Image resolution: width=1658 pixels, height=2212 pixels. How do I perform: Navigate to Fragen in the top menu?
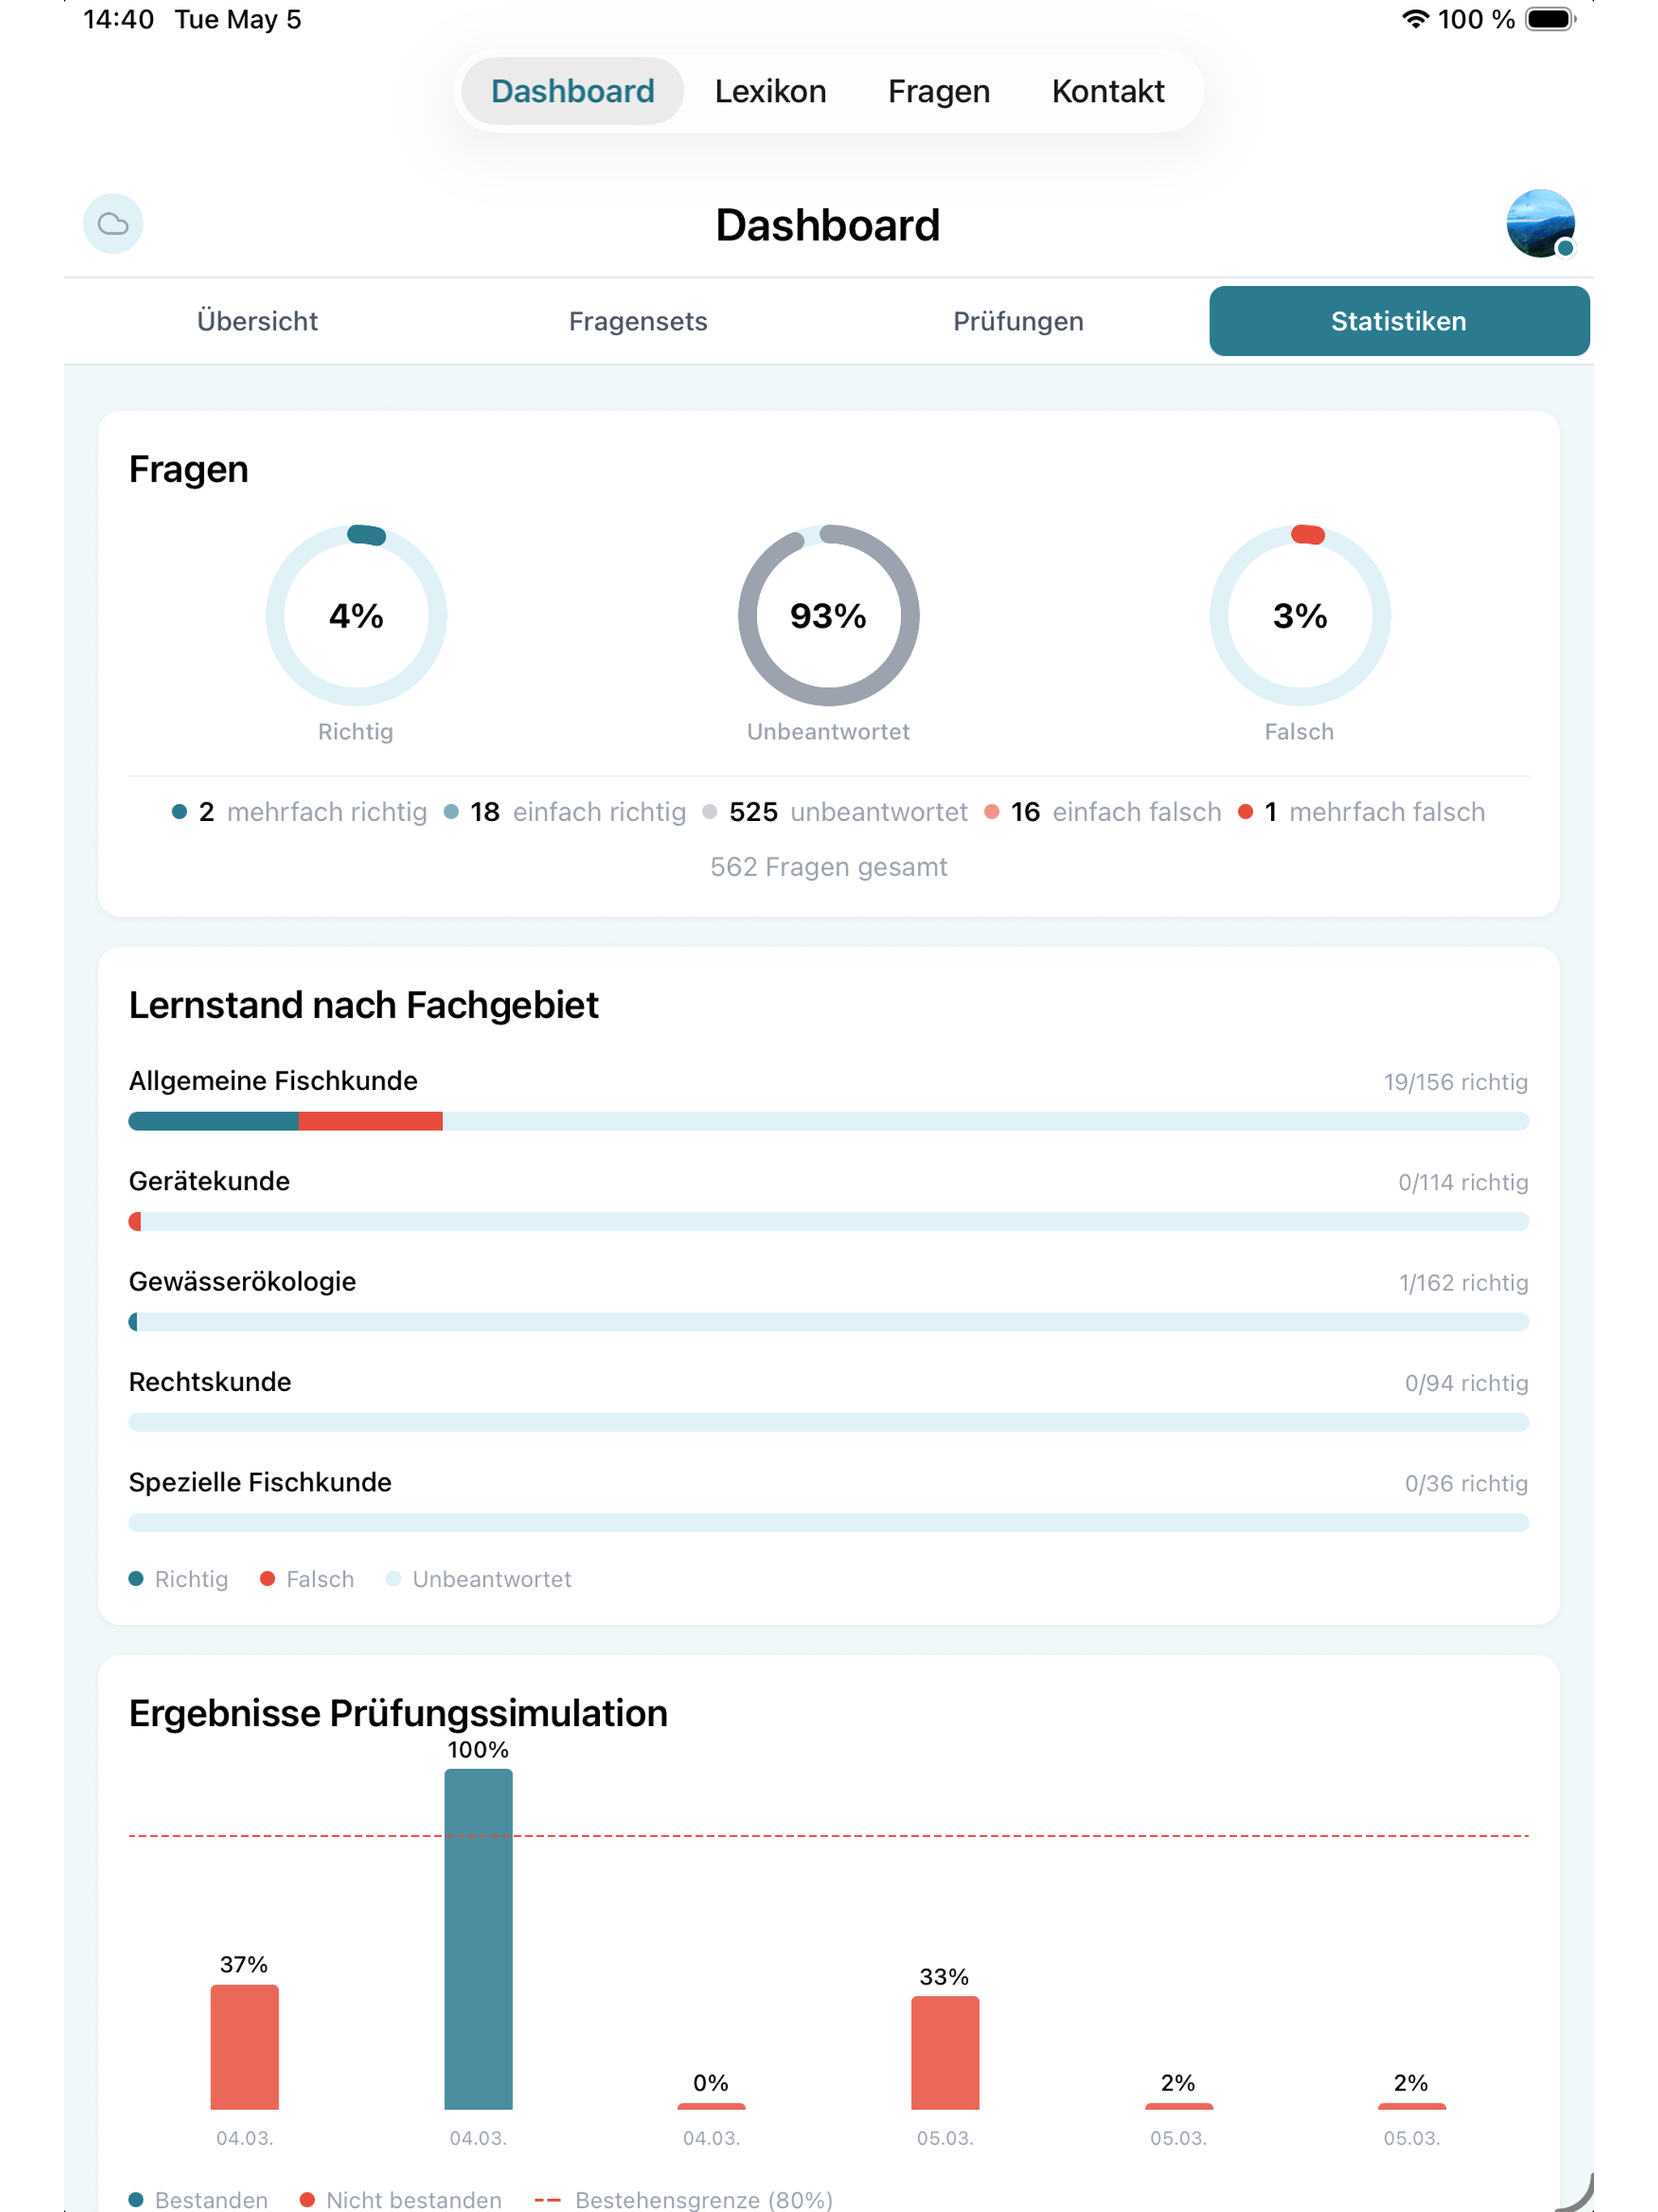939,91
